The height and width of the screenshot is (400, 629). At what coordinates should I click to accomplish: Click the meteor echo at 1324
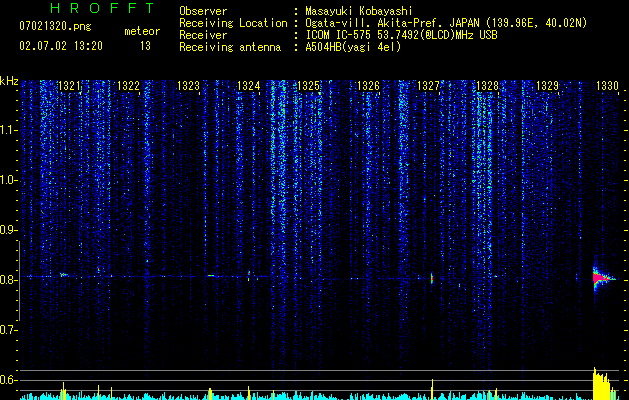(249, 276)
